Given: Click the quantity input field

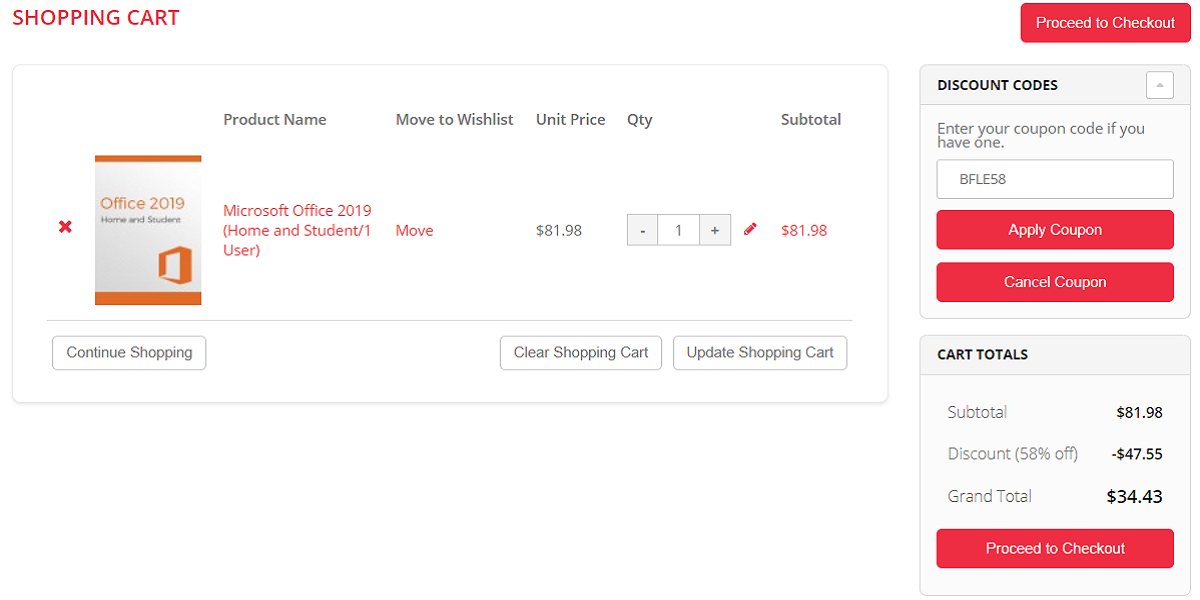Looking at the screenshot, I should point(678,230).
